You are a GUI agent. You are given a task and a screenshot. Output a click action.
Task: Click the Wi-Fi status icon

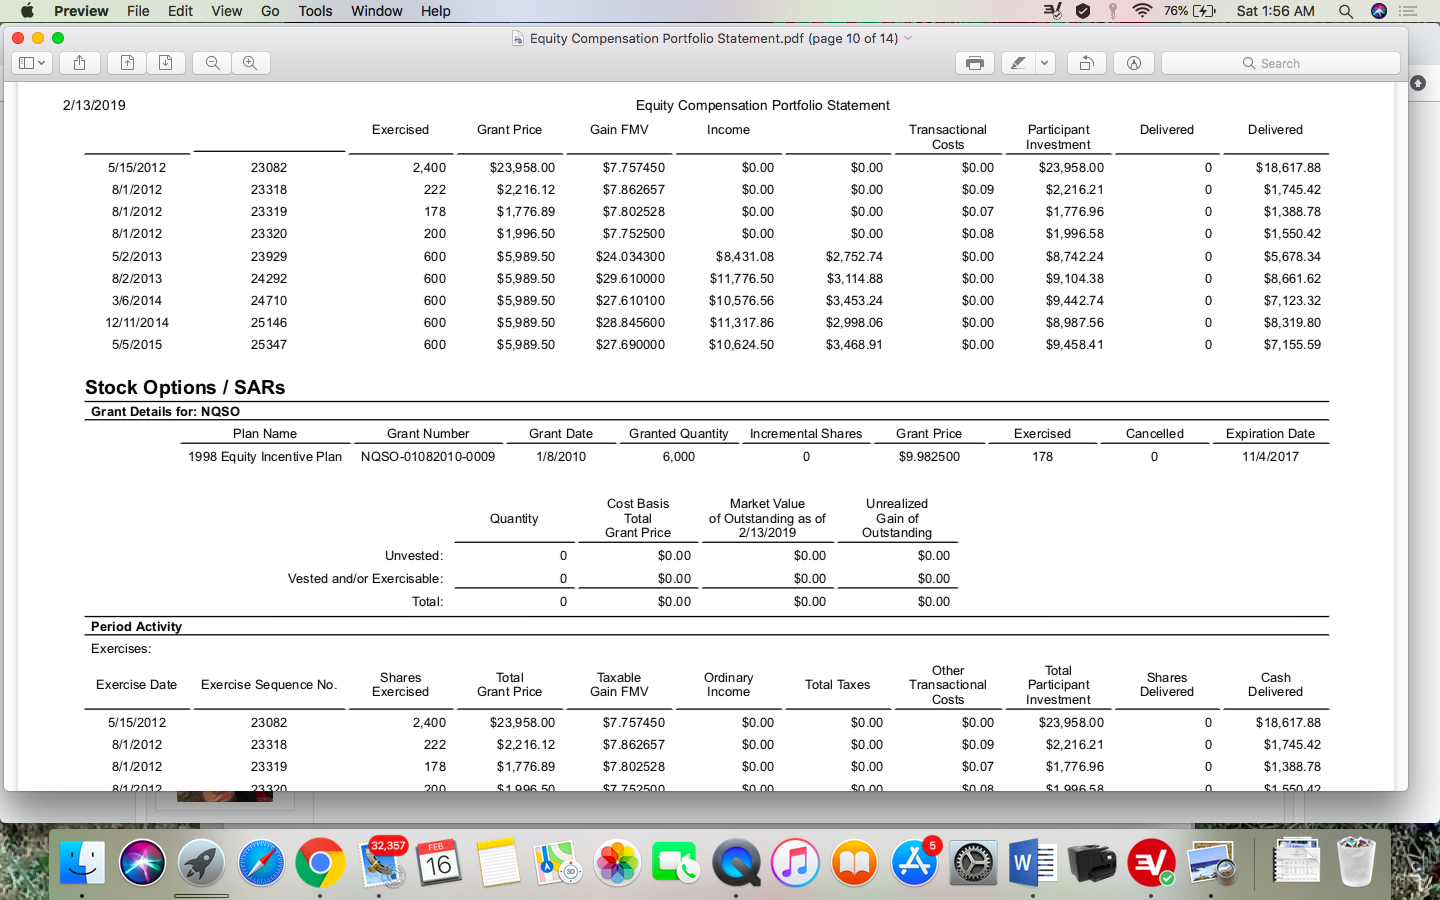tap(1141, 11)
